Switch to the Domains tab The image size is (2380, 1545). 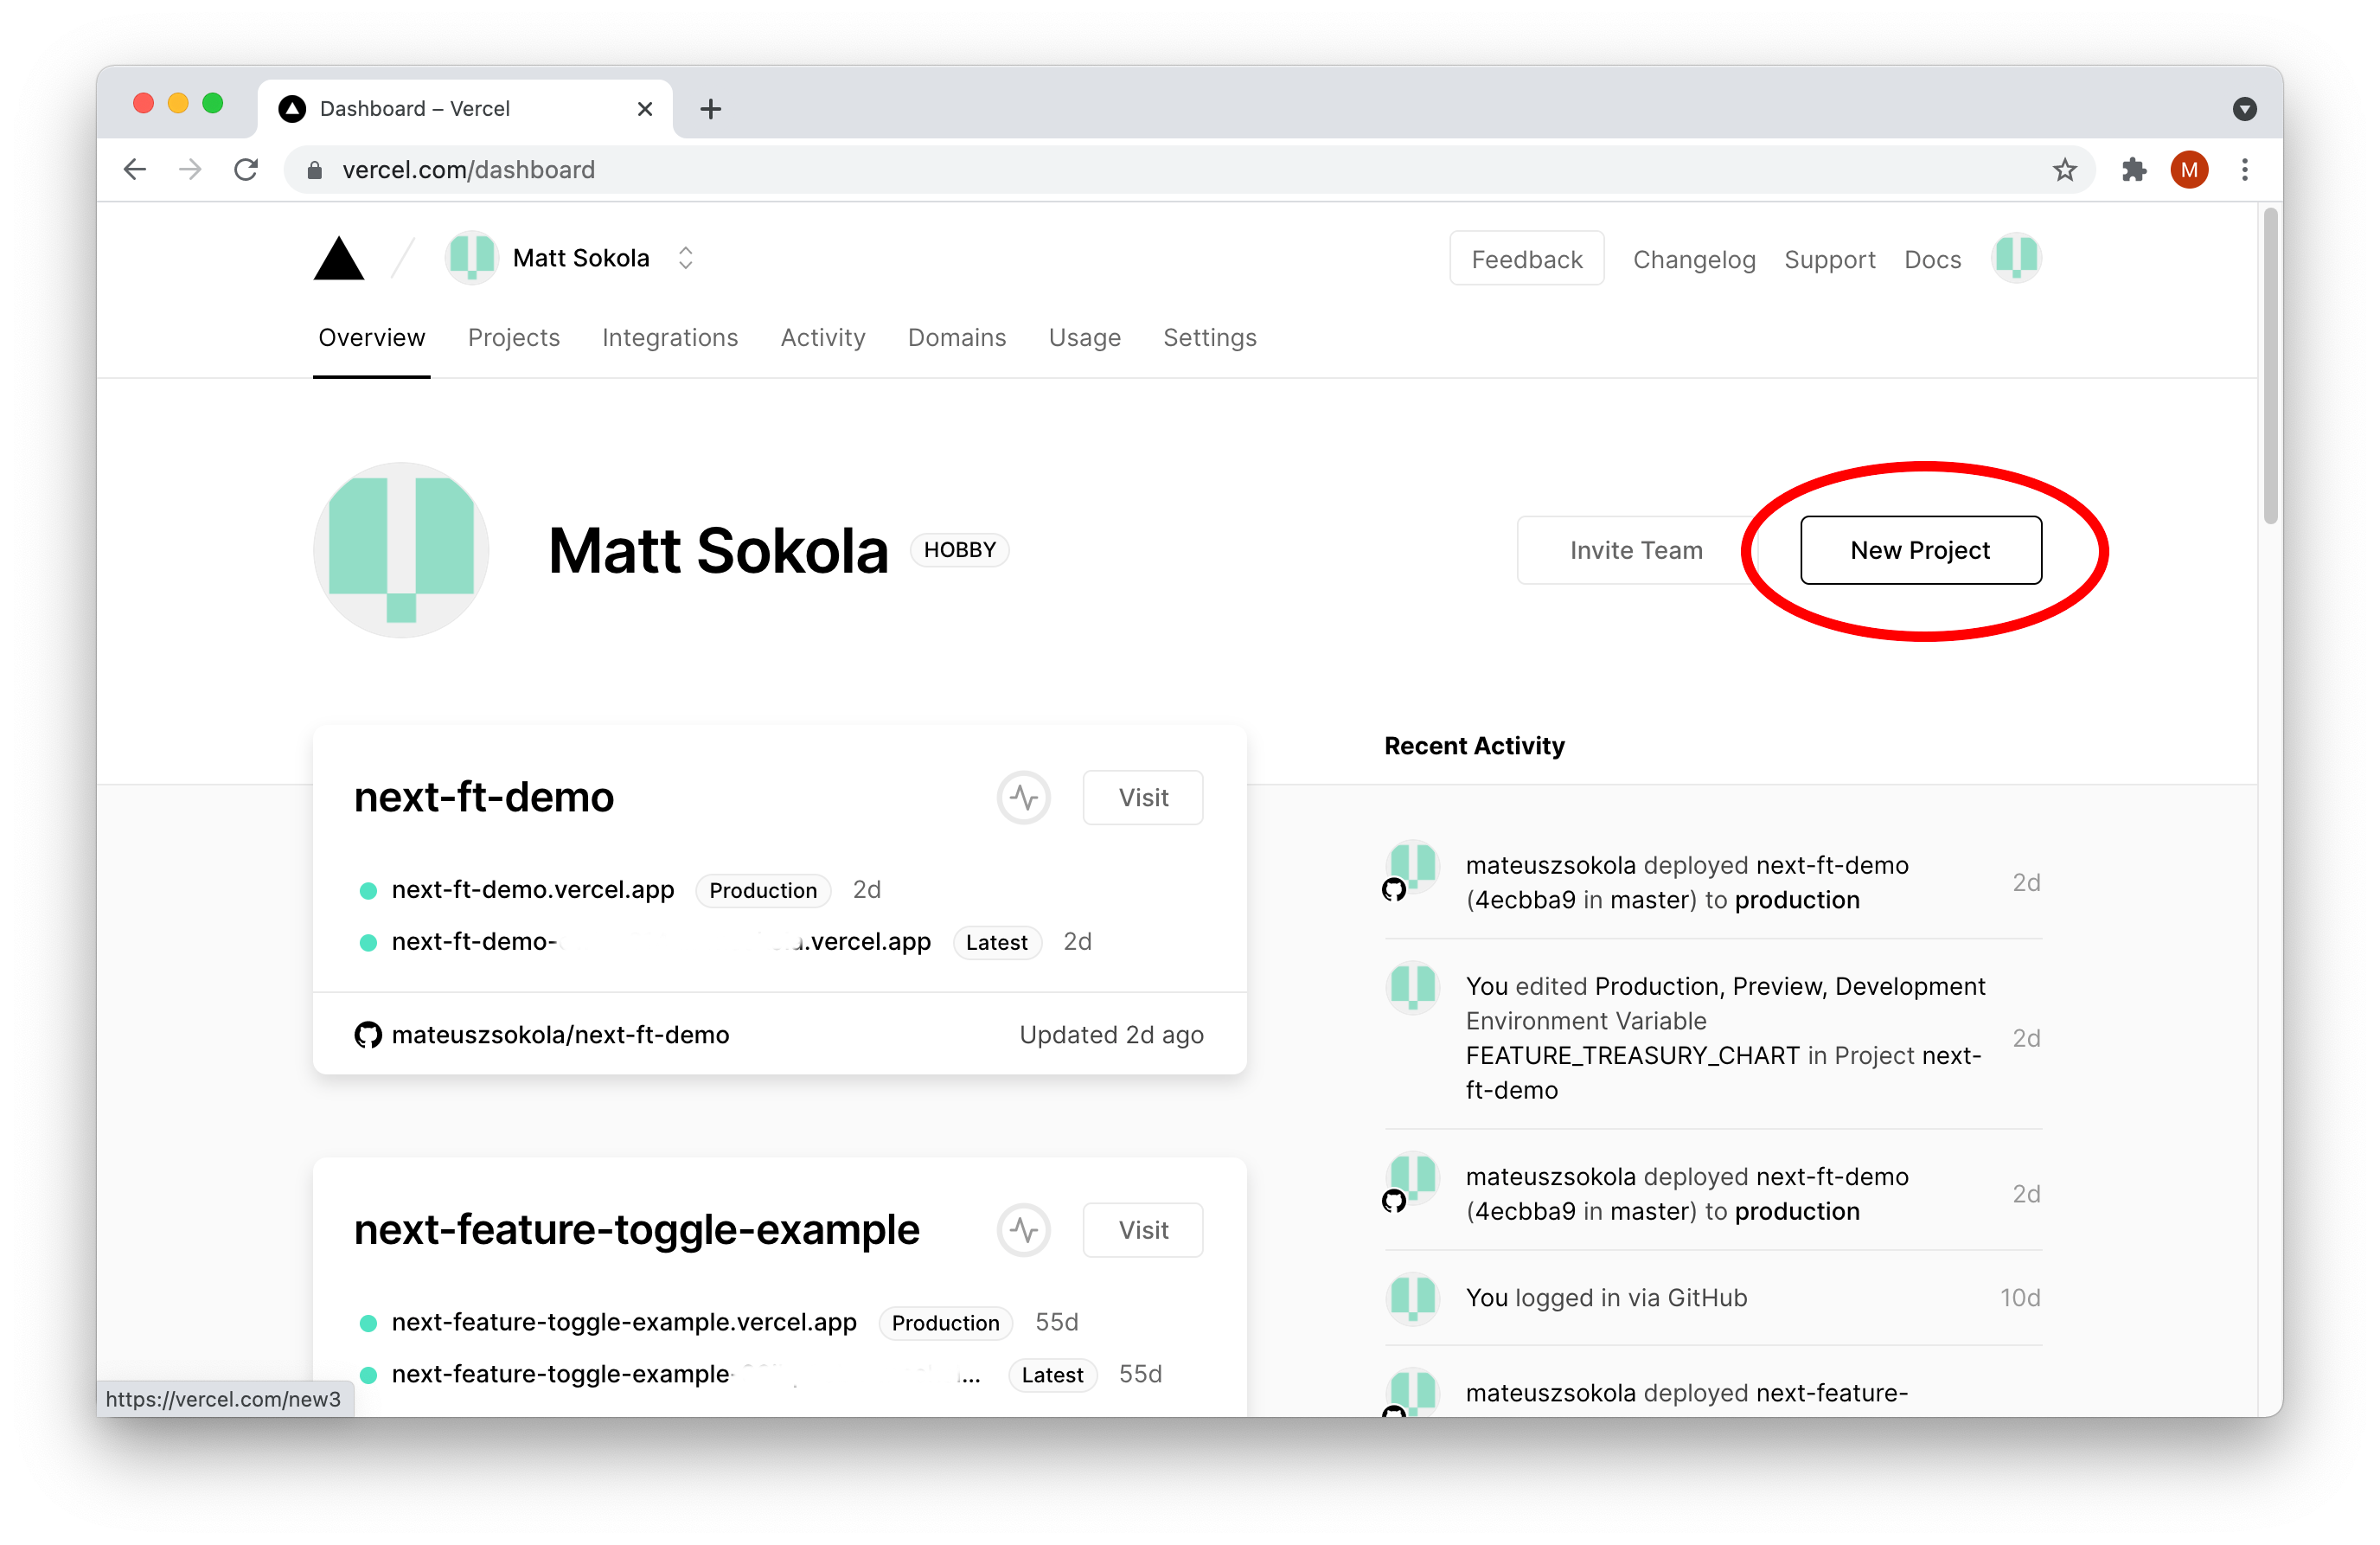956,338
